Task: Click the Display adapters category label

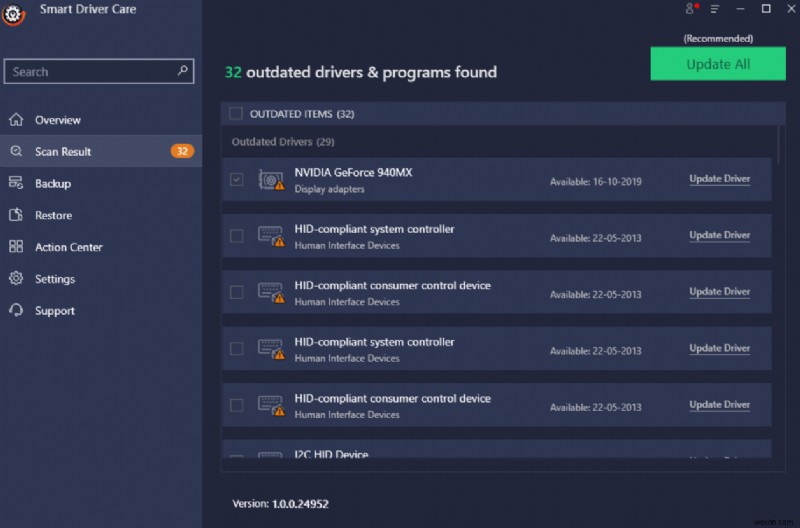Action: pos(329,189)
